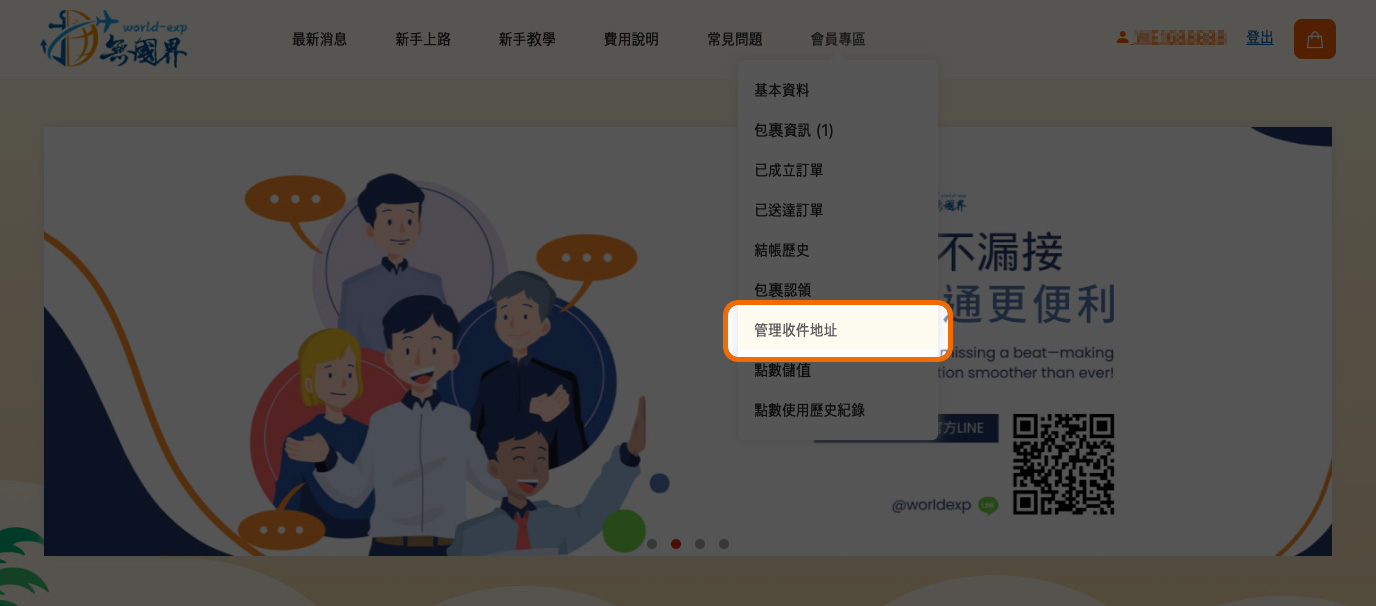Select 基本資料 from the member menu
Viewport: 1376px width, 606px height.
(x=837, y=90)
